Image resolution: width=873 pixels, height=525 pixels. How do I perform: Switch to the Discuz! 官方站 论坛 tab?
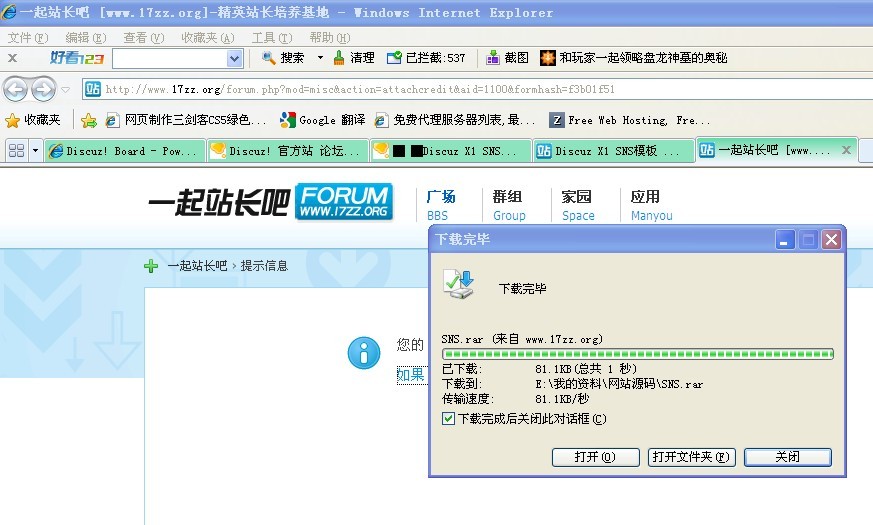click(288, 151)
